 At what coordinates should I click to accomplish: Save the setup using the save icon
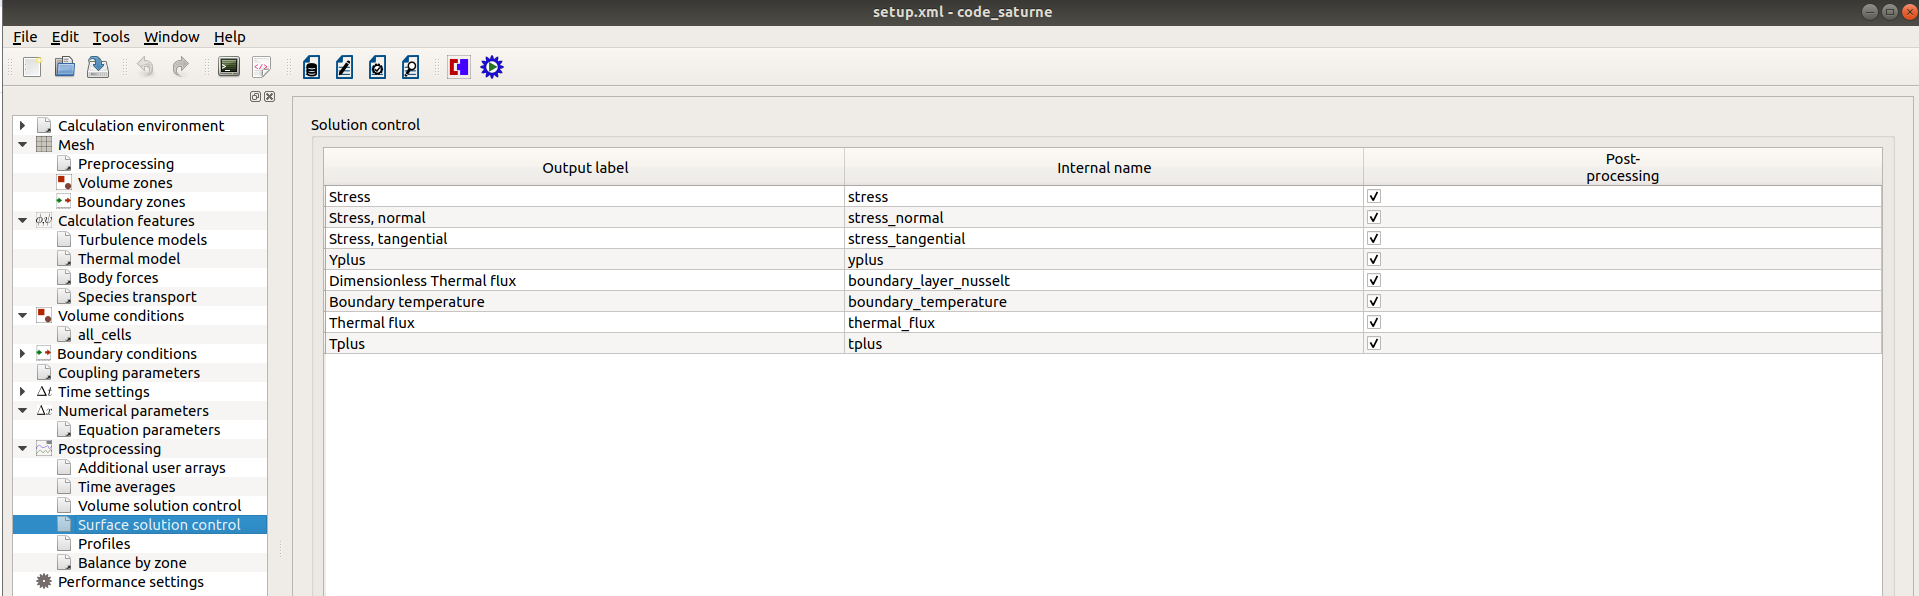click(98, 67)
